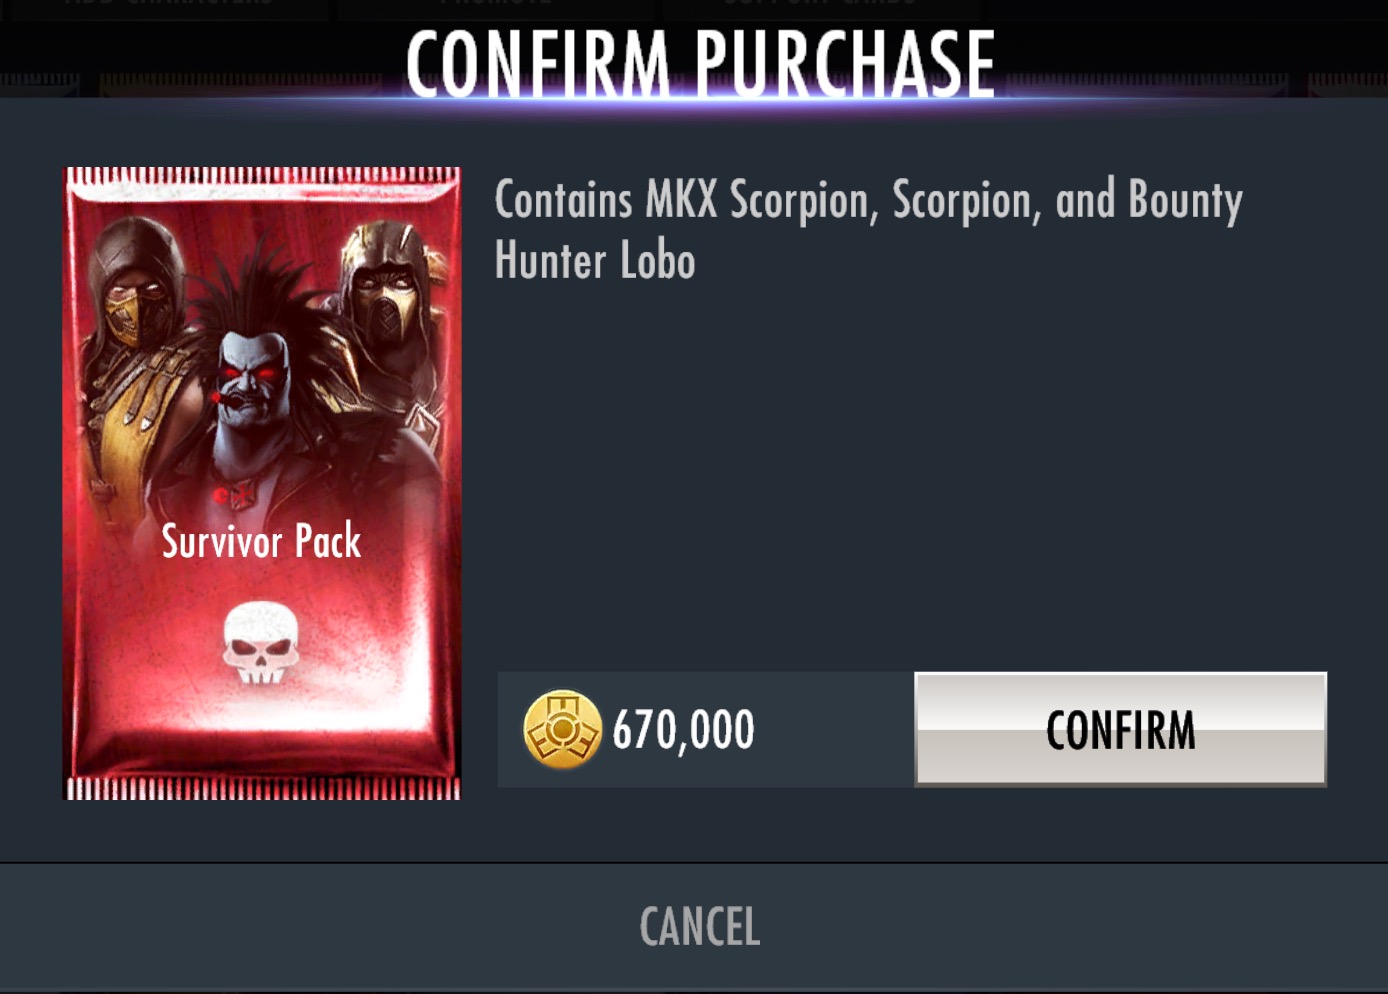
Task: Select the Survivor Pack title text
Action: click(x=261, y=541)
